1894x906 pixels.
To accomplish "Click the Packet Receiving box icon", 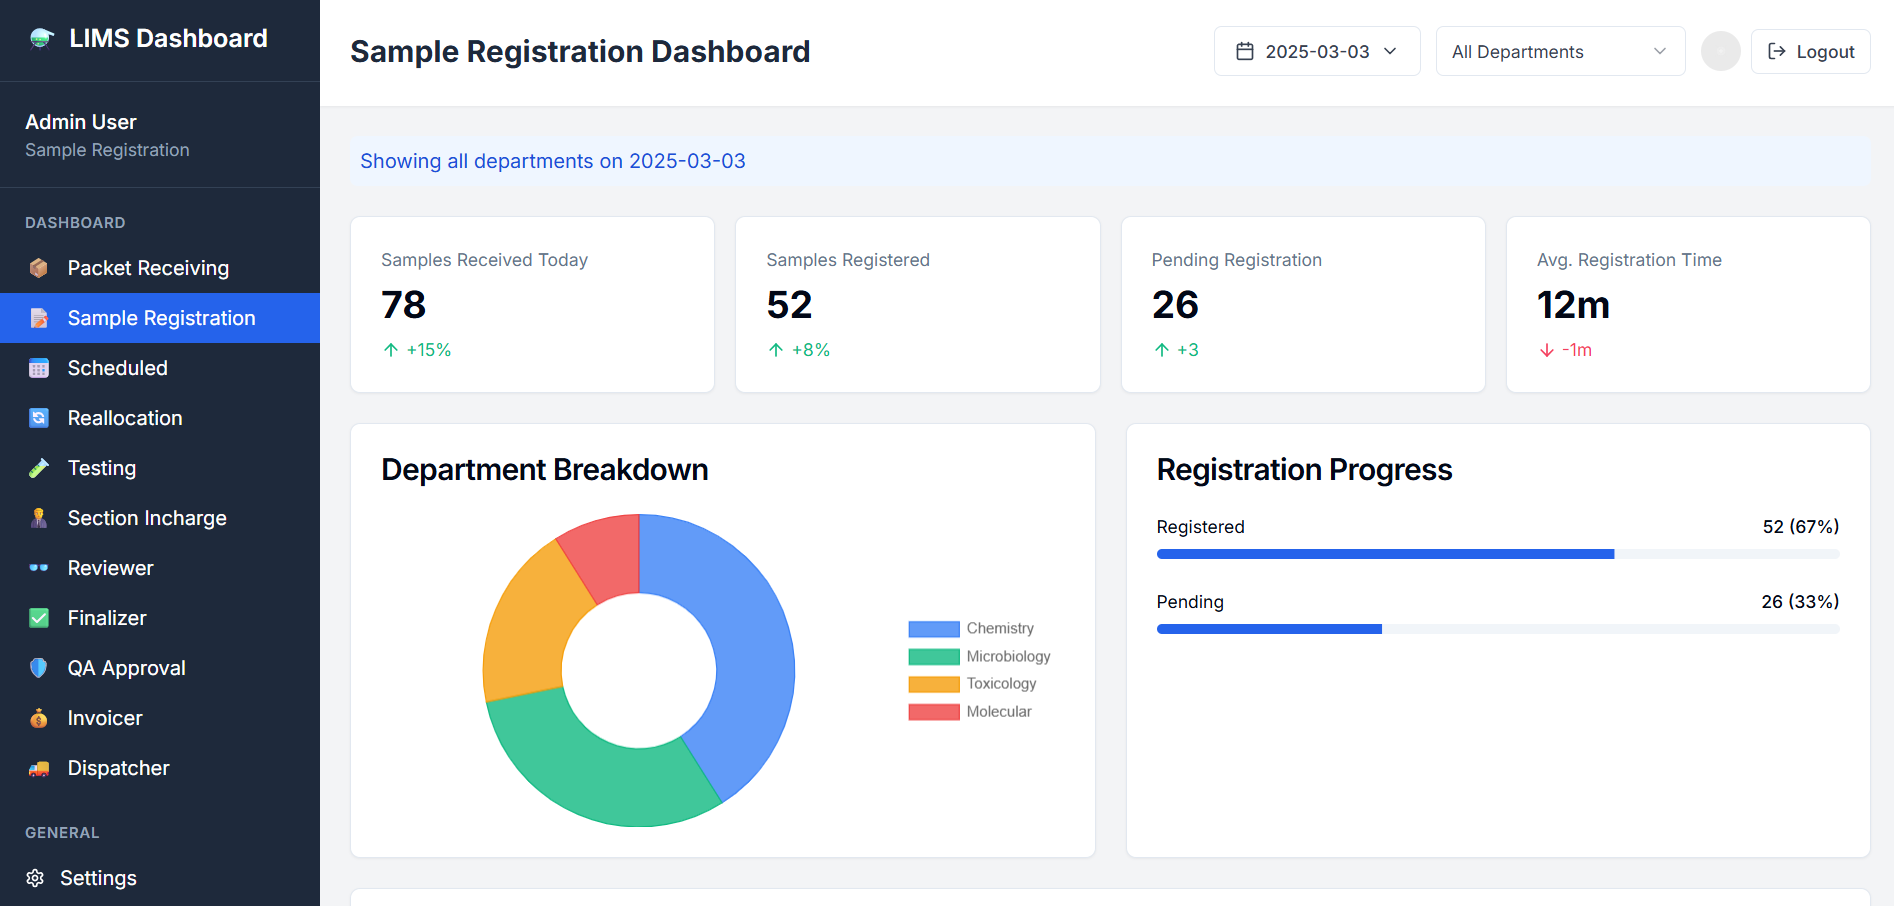I will click(x=39, y=268).
